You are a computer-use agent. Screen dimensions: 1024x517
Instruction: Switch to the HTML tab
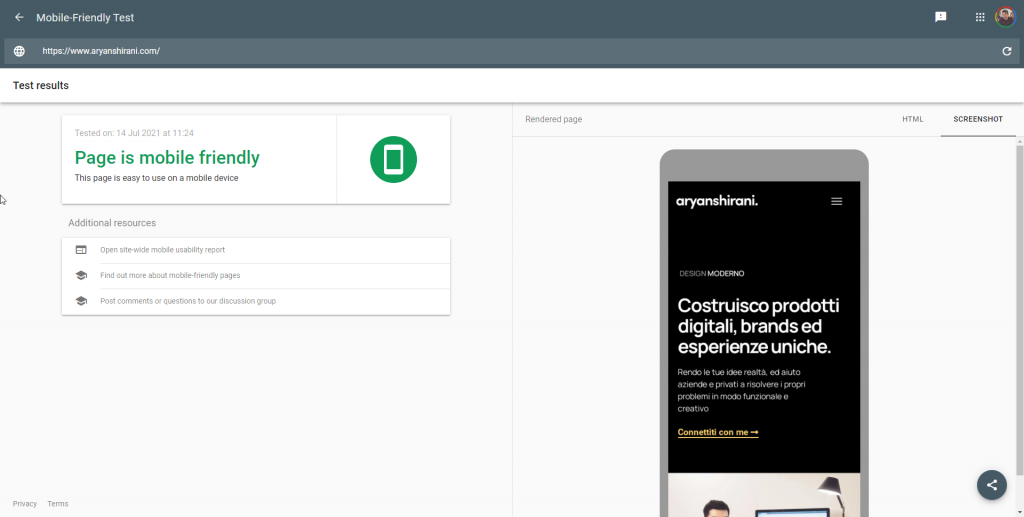click(x=912, y=119)
